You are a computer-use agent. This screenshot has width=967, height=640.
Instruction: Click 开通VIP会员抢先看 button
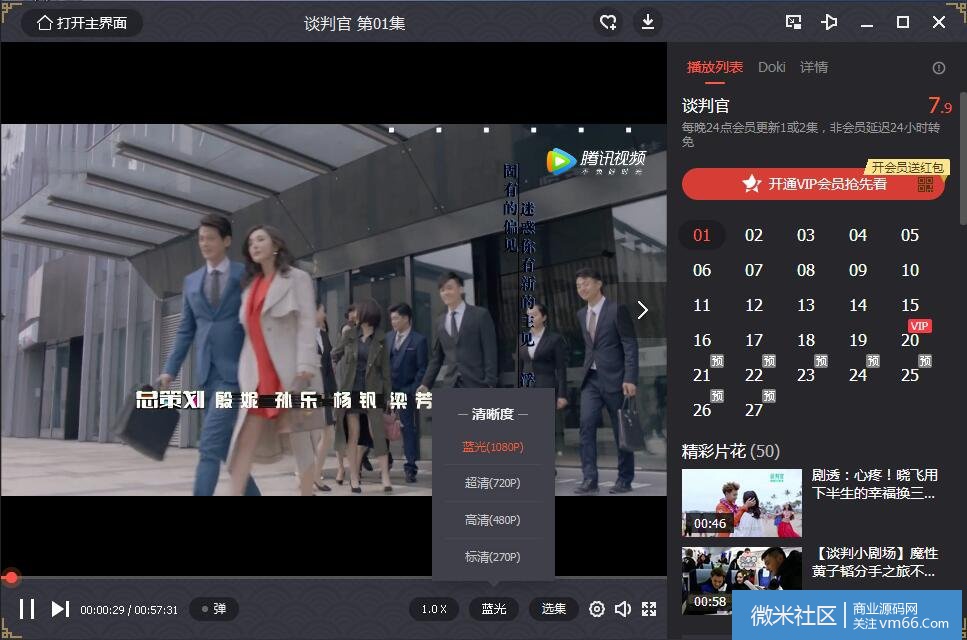coord(813,184)
